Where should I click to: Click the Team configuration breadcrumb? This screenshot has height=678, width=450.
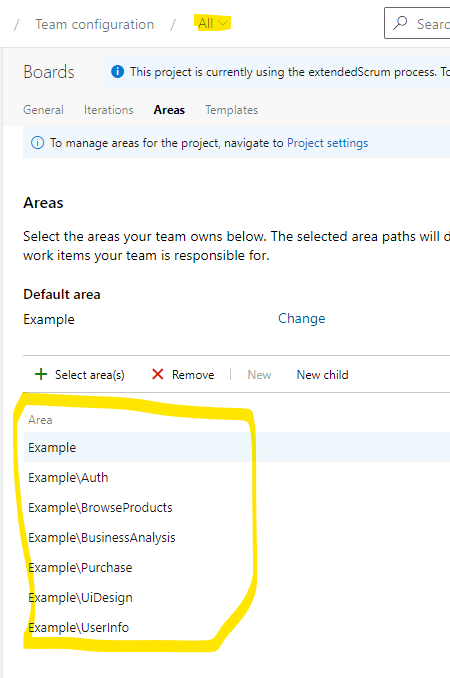(94, 24)
